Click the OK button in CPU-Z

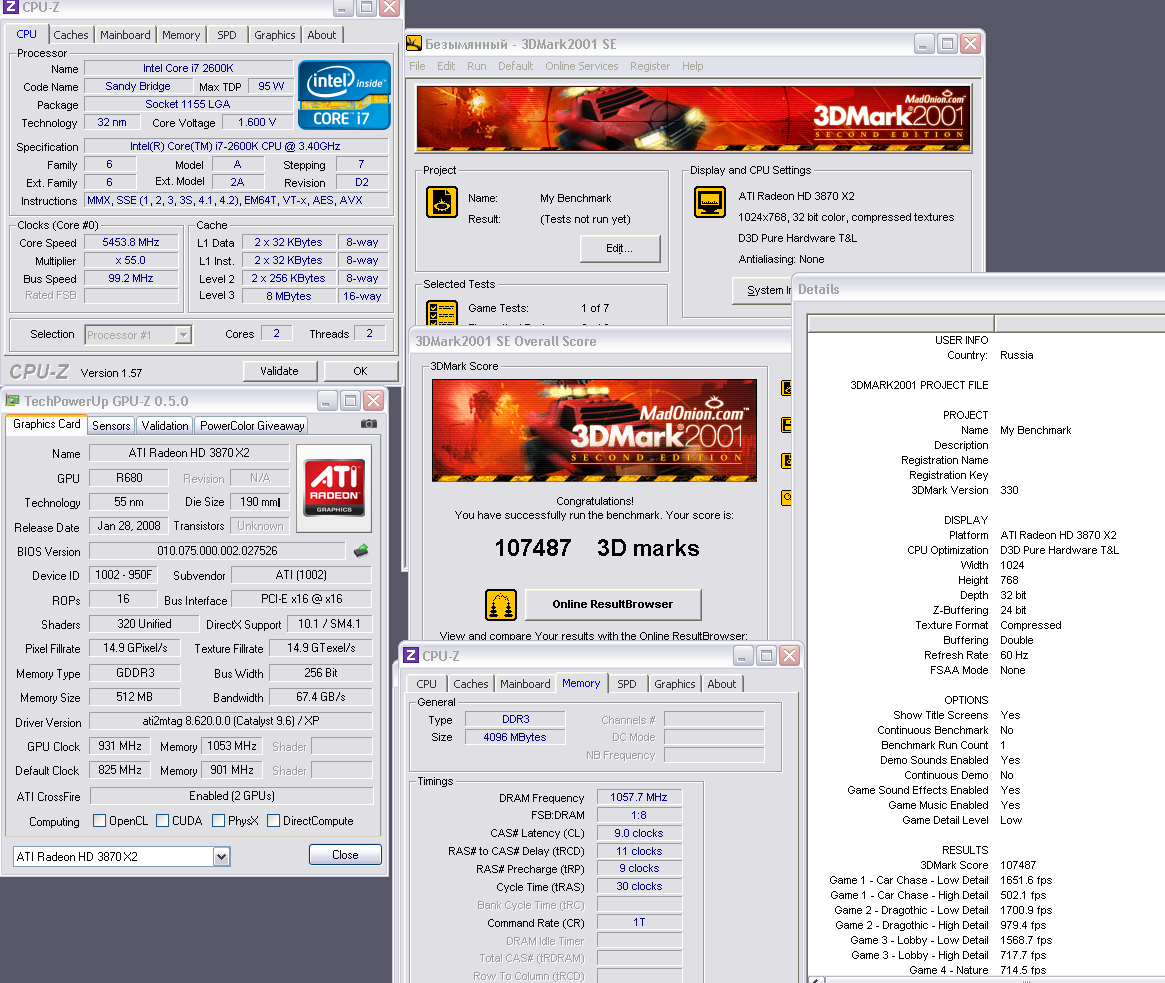coord(360,371)
